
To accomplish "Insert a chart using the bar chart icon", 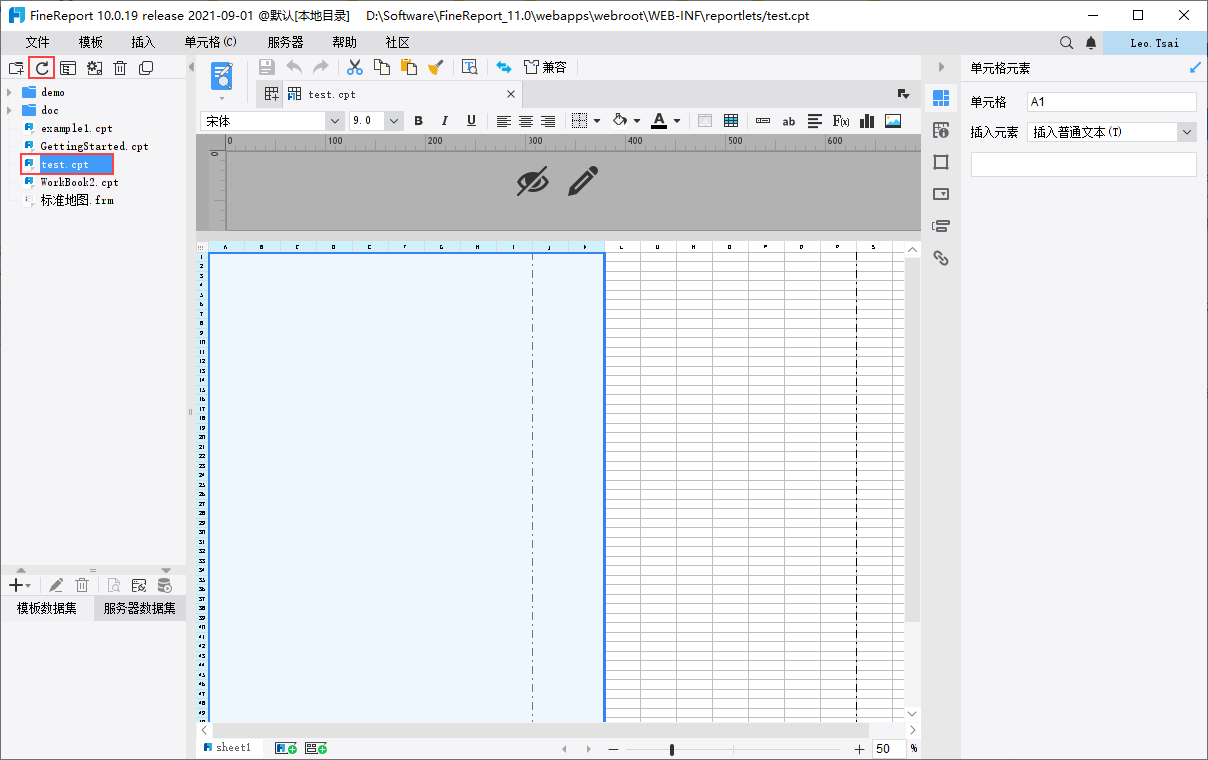I will pos(867,121).
